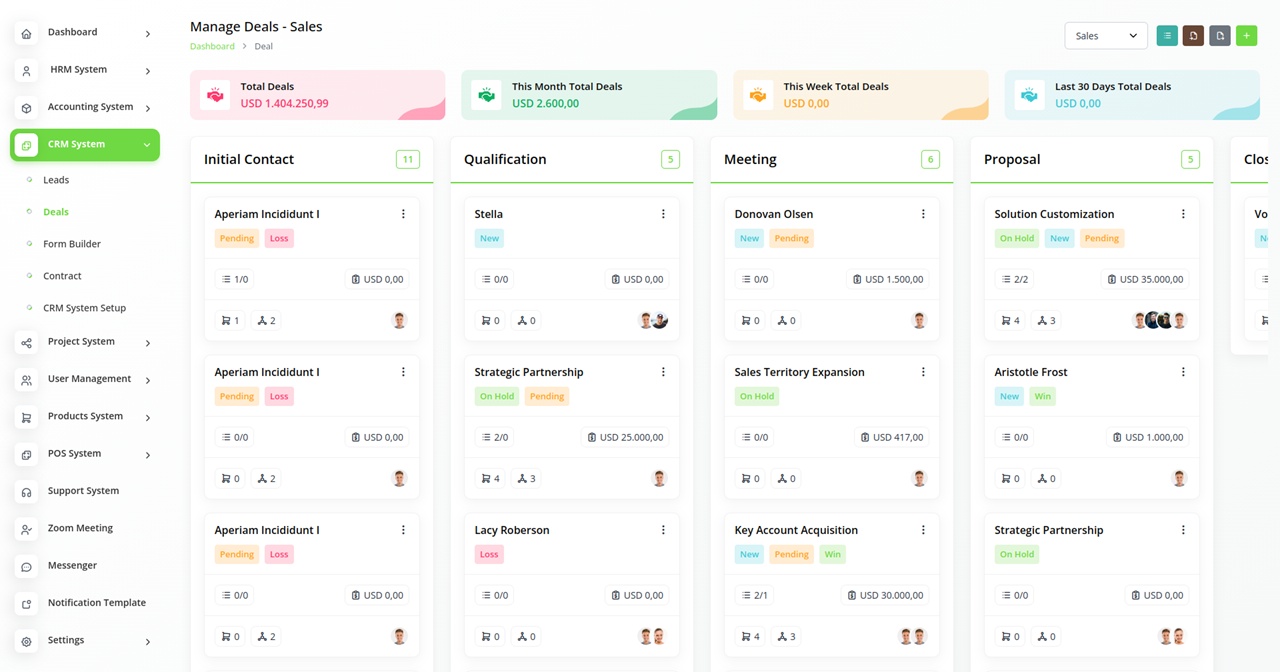Open three-dot menu on Donovan Olsen card
This screenshot has height=672, width=1280.
point(923,214)
